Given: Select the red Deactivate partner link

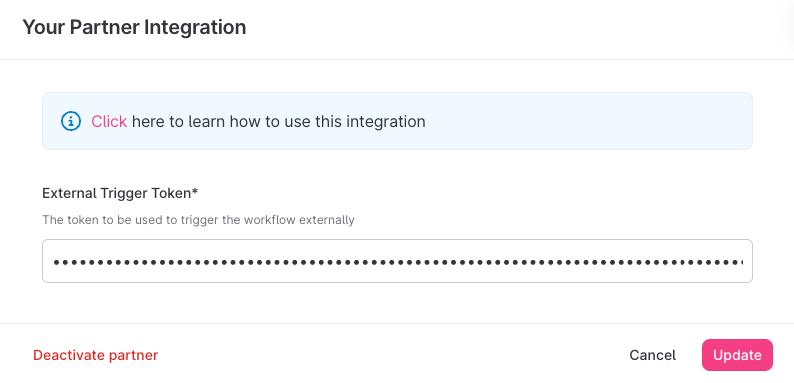Looking at the screenshot, I should 96,355.
